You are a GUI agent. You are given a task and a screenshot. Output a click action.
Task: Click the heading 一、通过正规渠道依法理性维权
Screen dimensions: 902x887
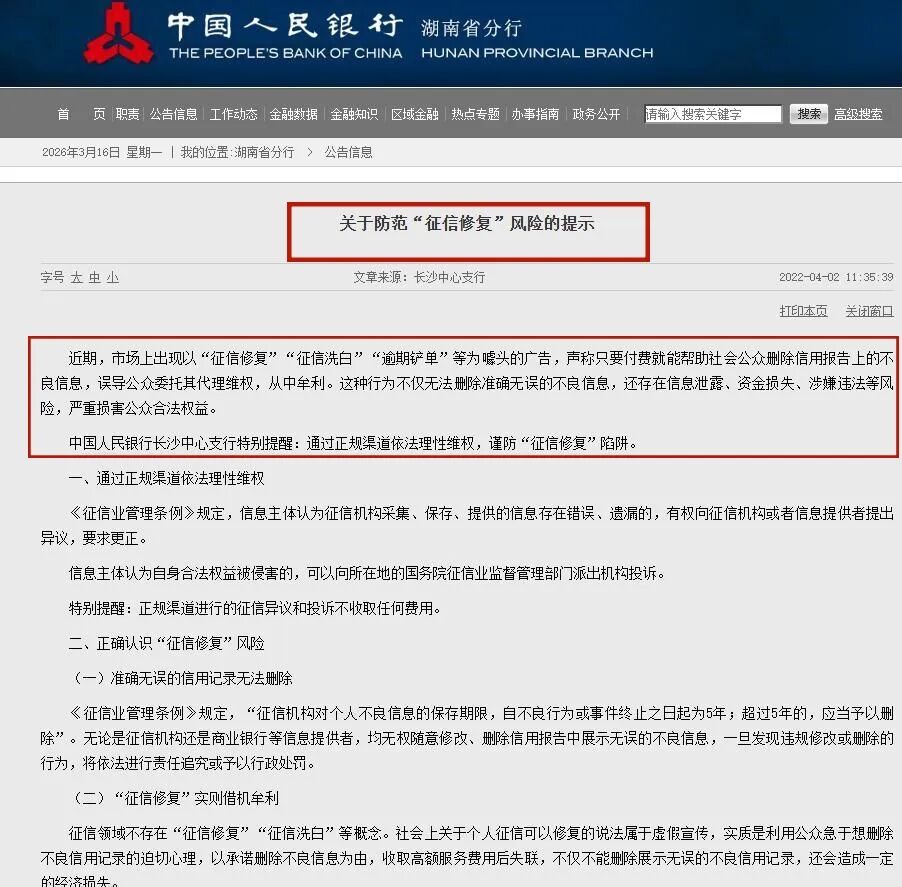point(166,479)
